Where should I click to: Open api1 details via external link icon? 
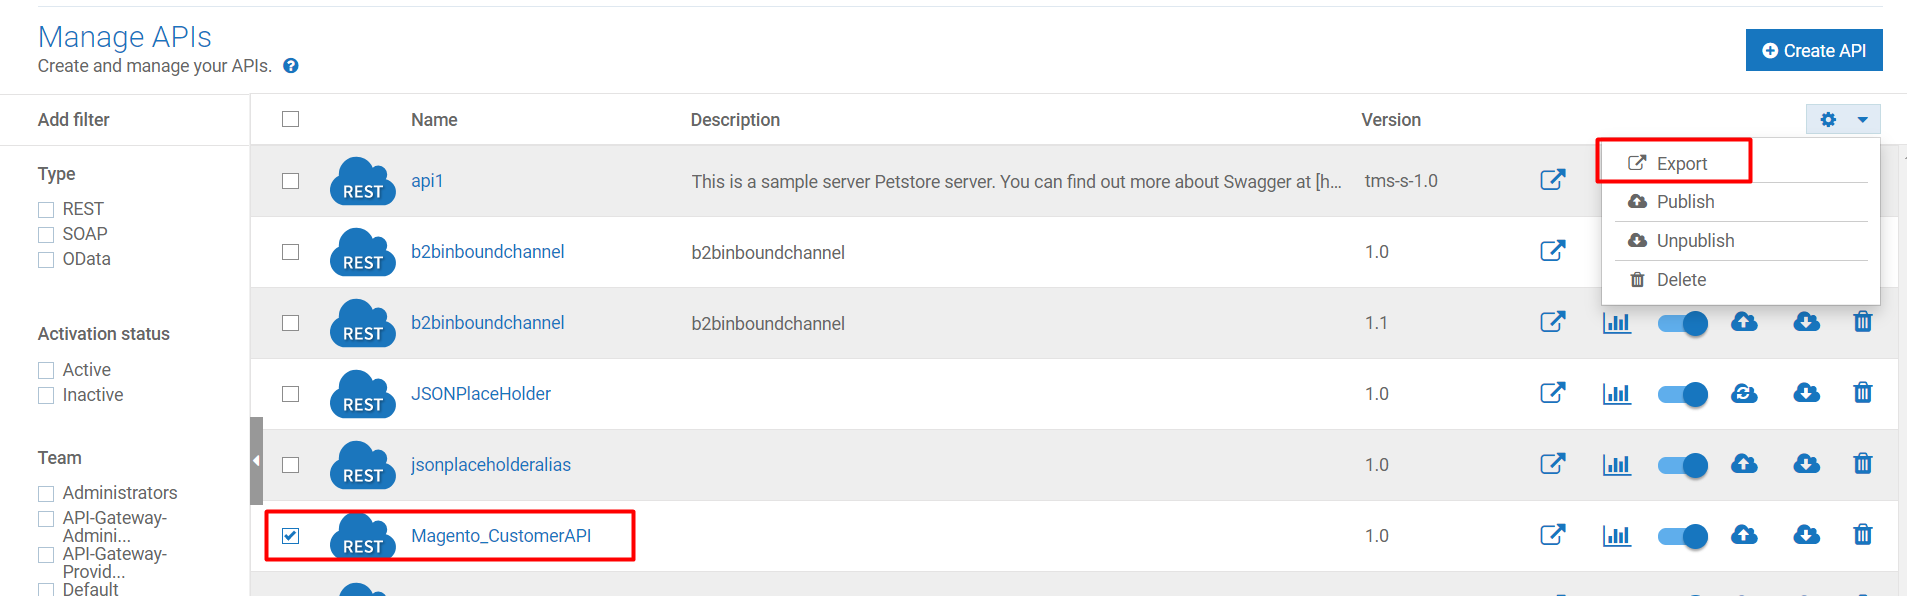(1552, 180)
